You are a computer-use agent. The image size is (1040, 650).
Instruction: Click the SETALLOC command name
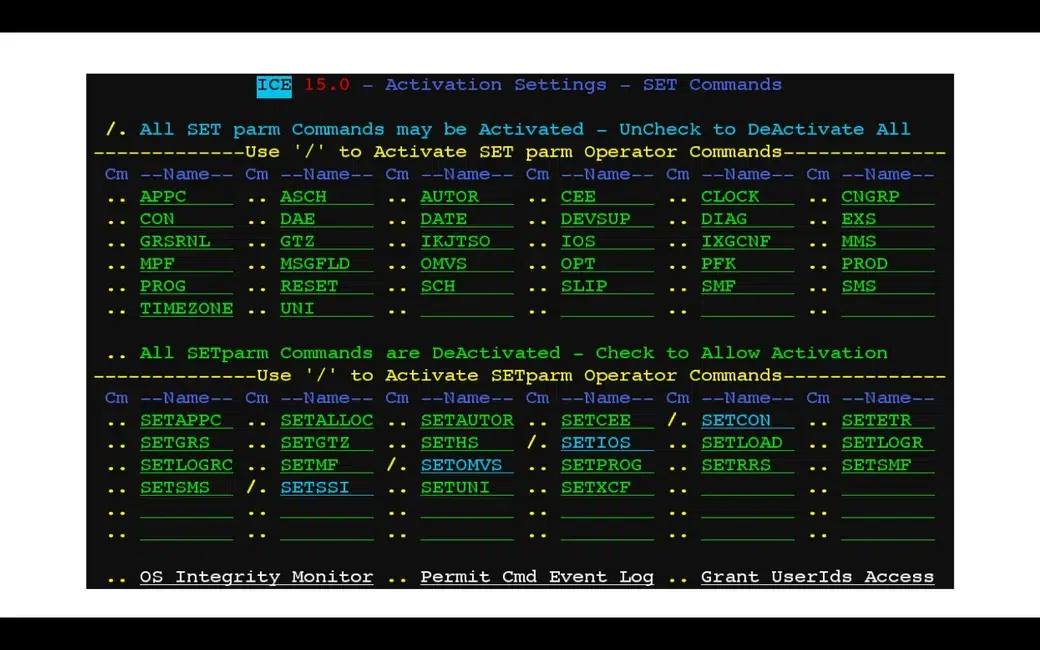coord(326,421)
